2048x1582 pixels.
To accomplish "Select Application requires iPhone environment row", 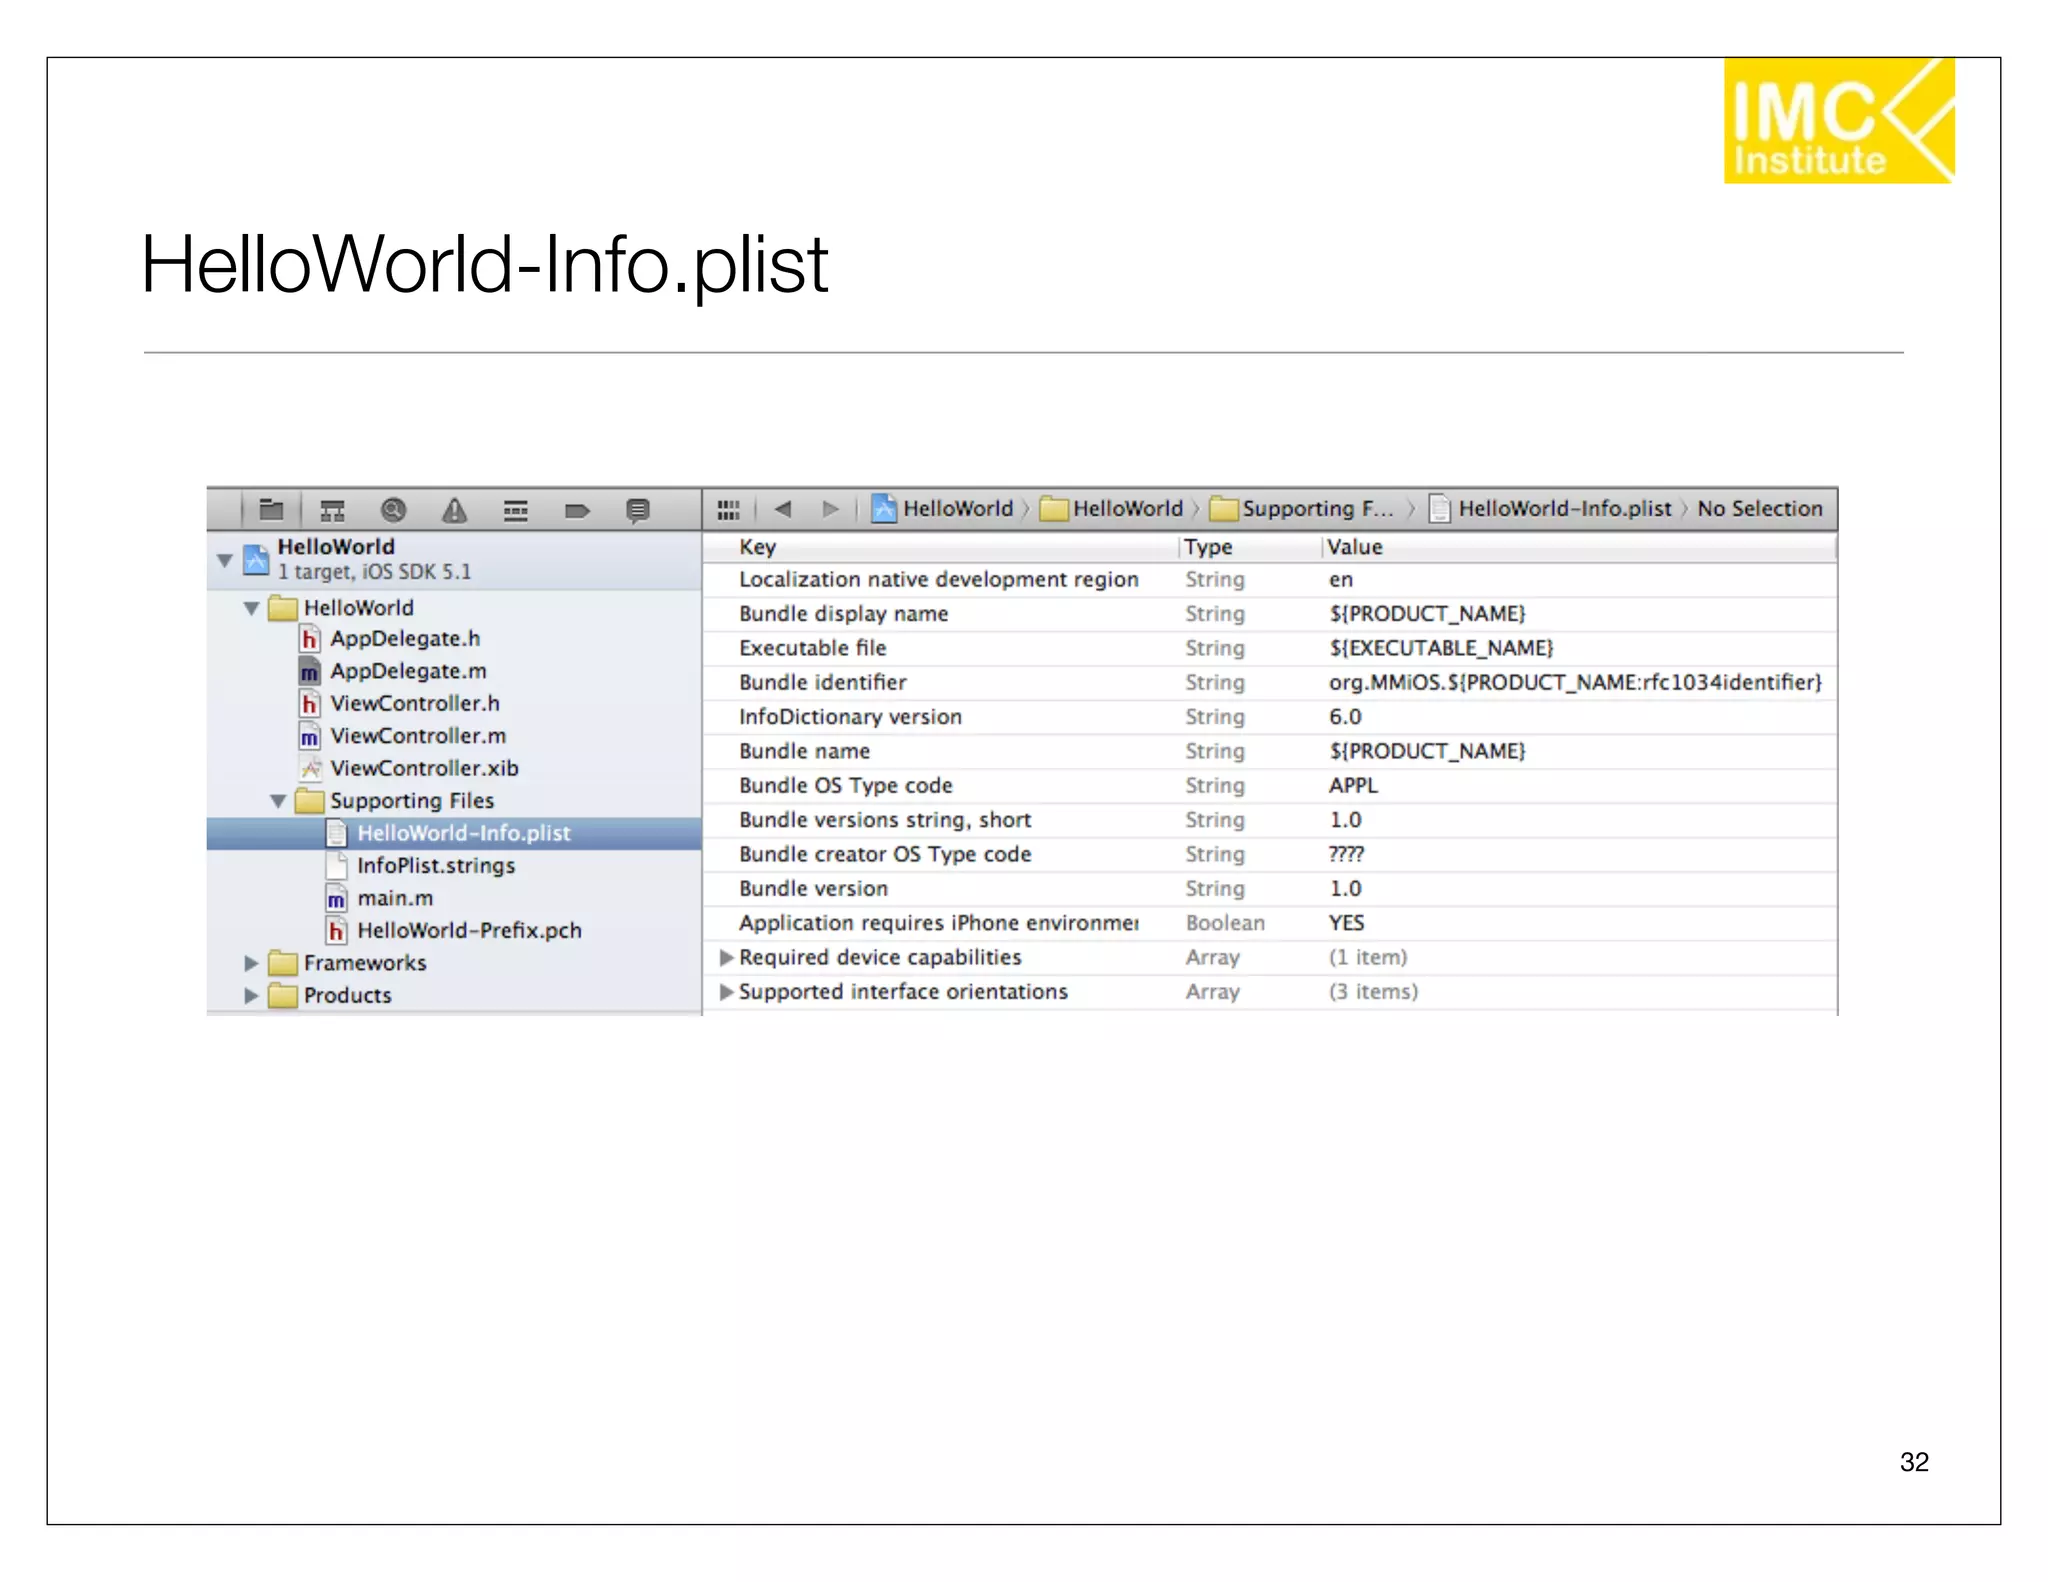I will tap(1270, 923).
